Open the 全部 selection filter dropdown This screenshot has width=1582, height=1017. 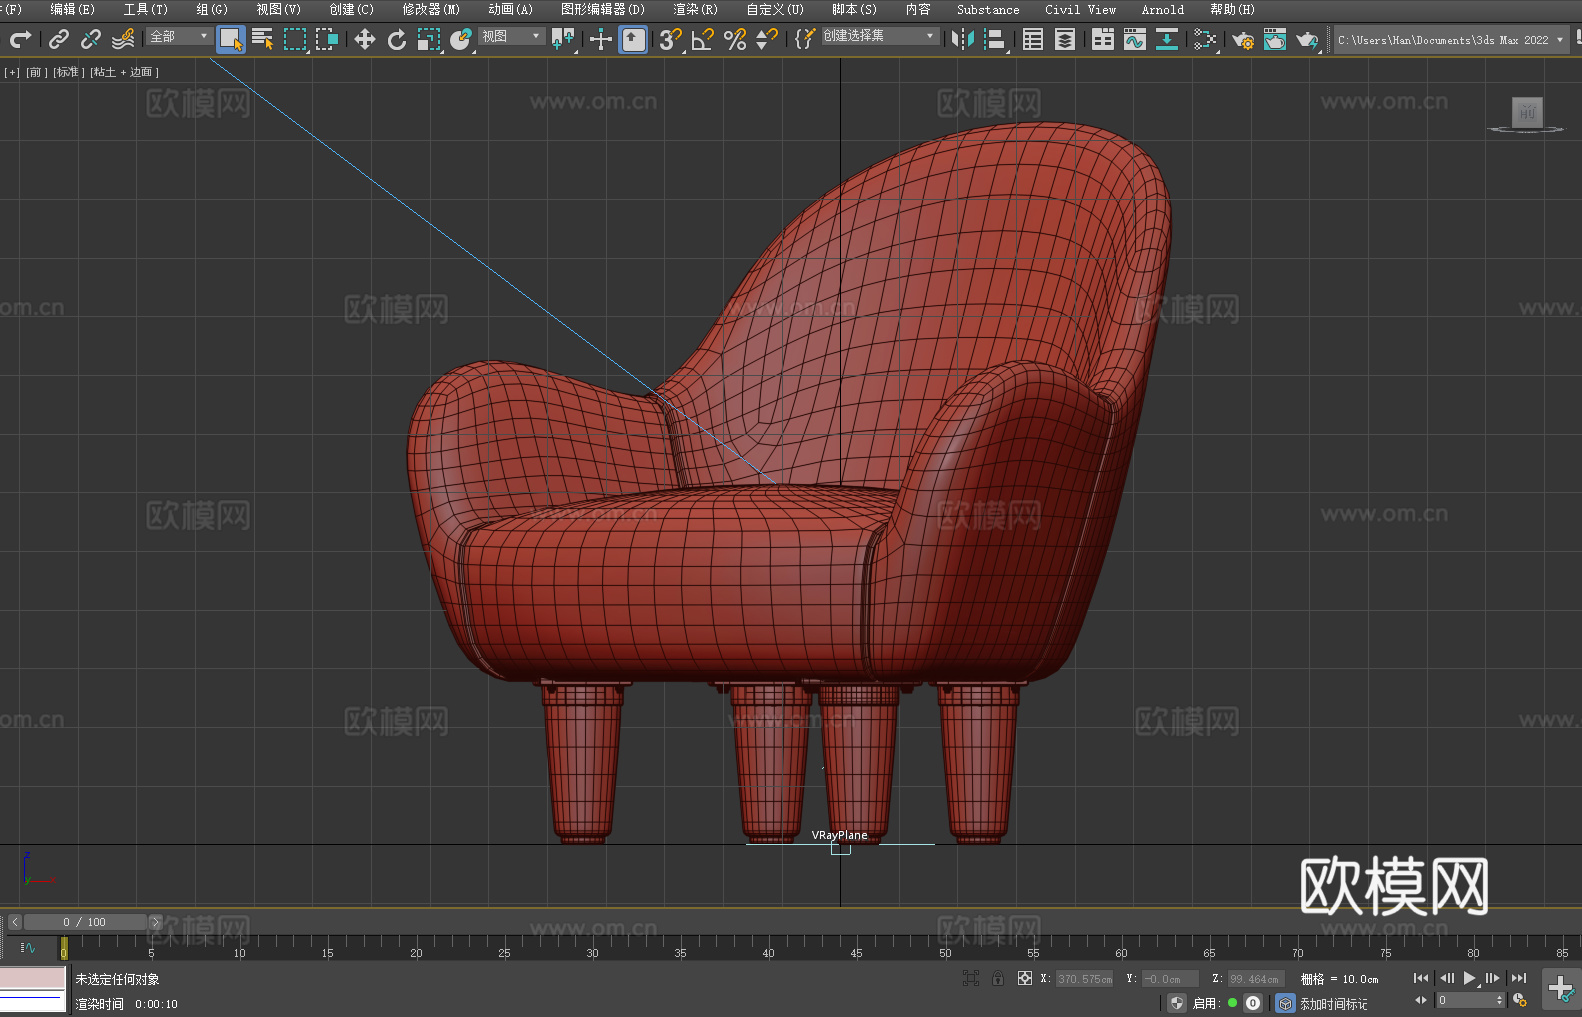[179, 36]
